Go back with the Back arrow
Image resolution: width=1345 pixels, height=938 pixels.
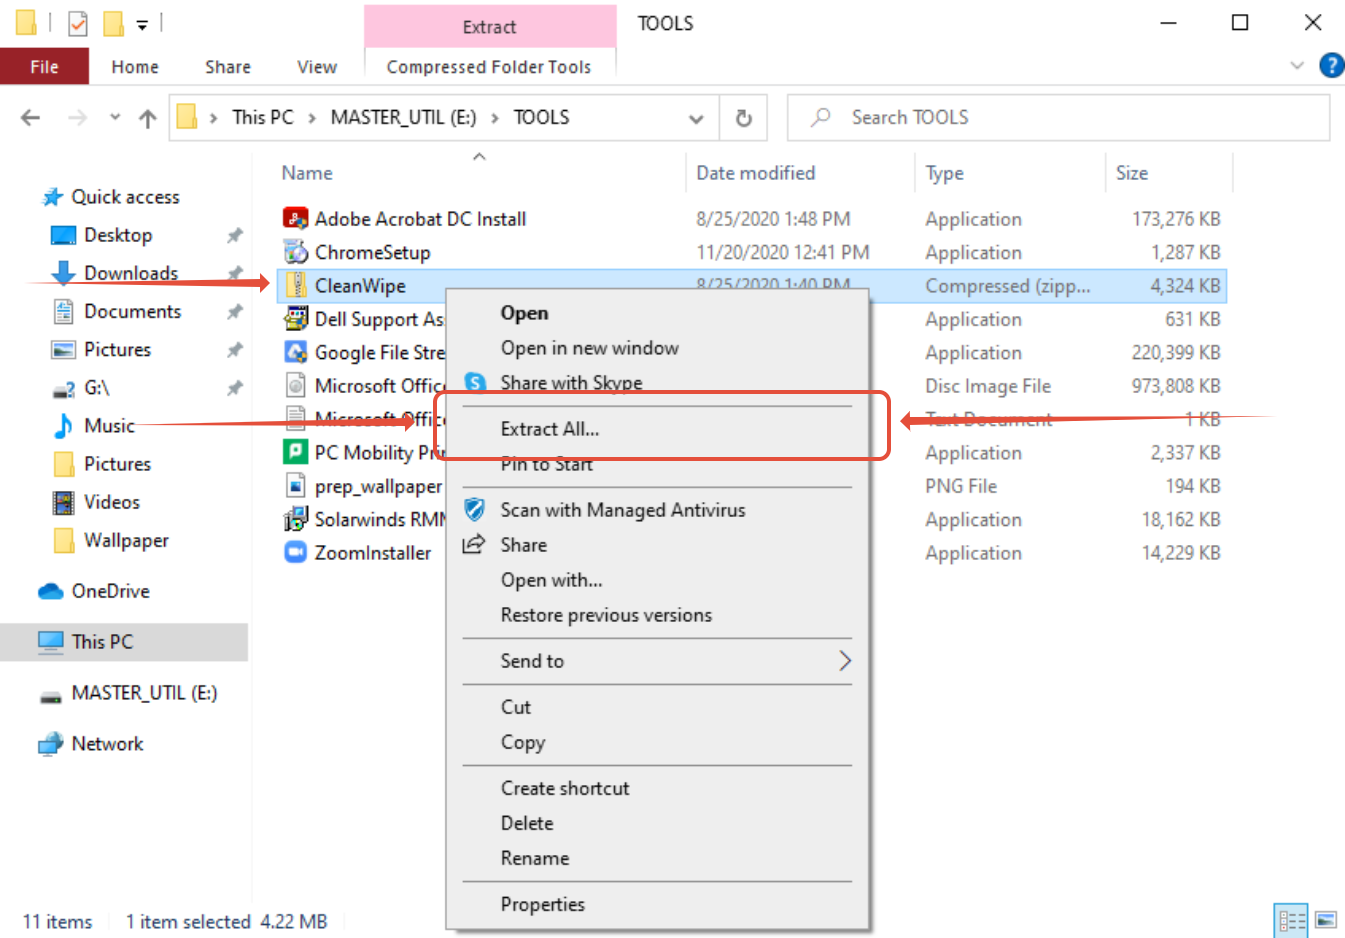pos(31,118)
